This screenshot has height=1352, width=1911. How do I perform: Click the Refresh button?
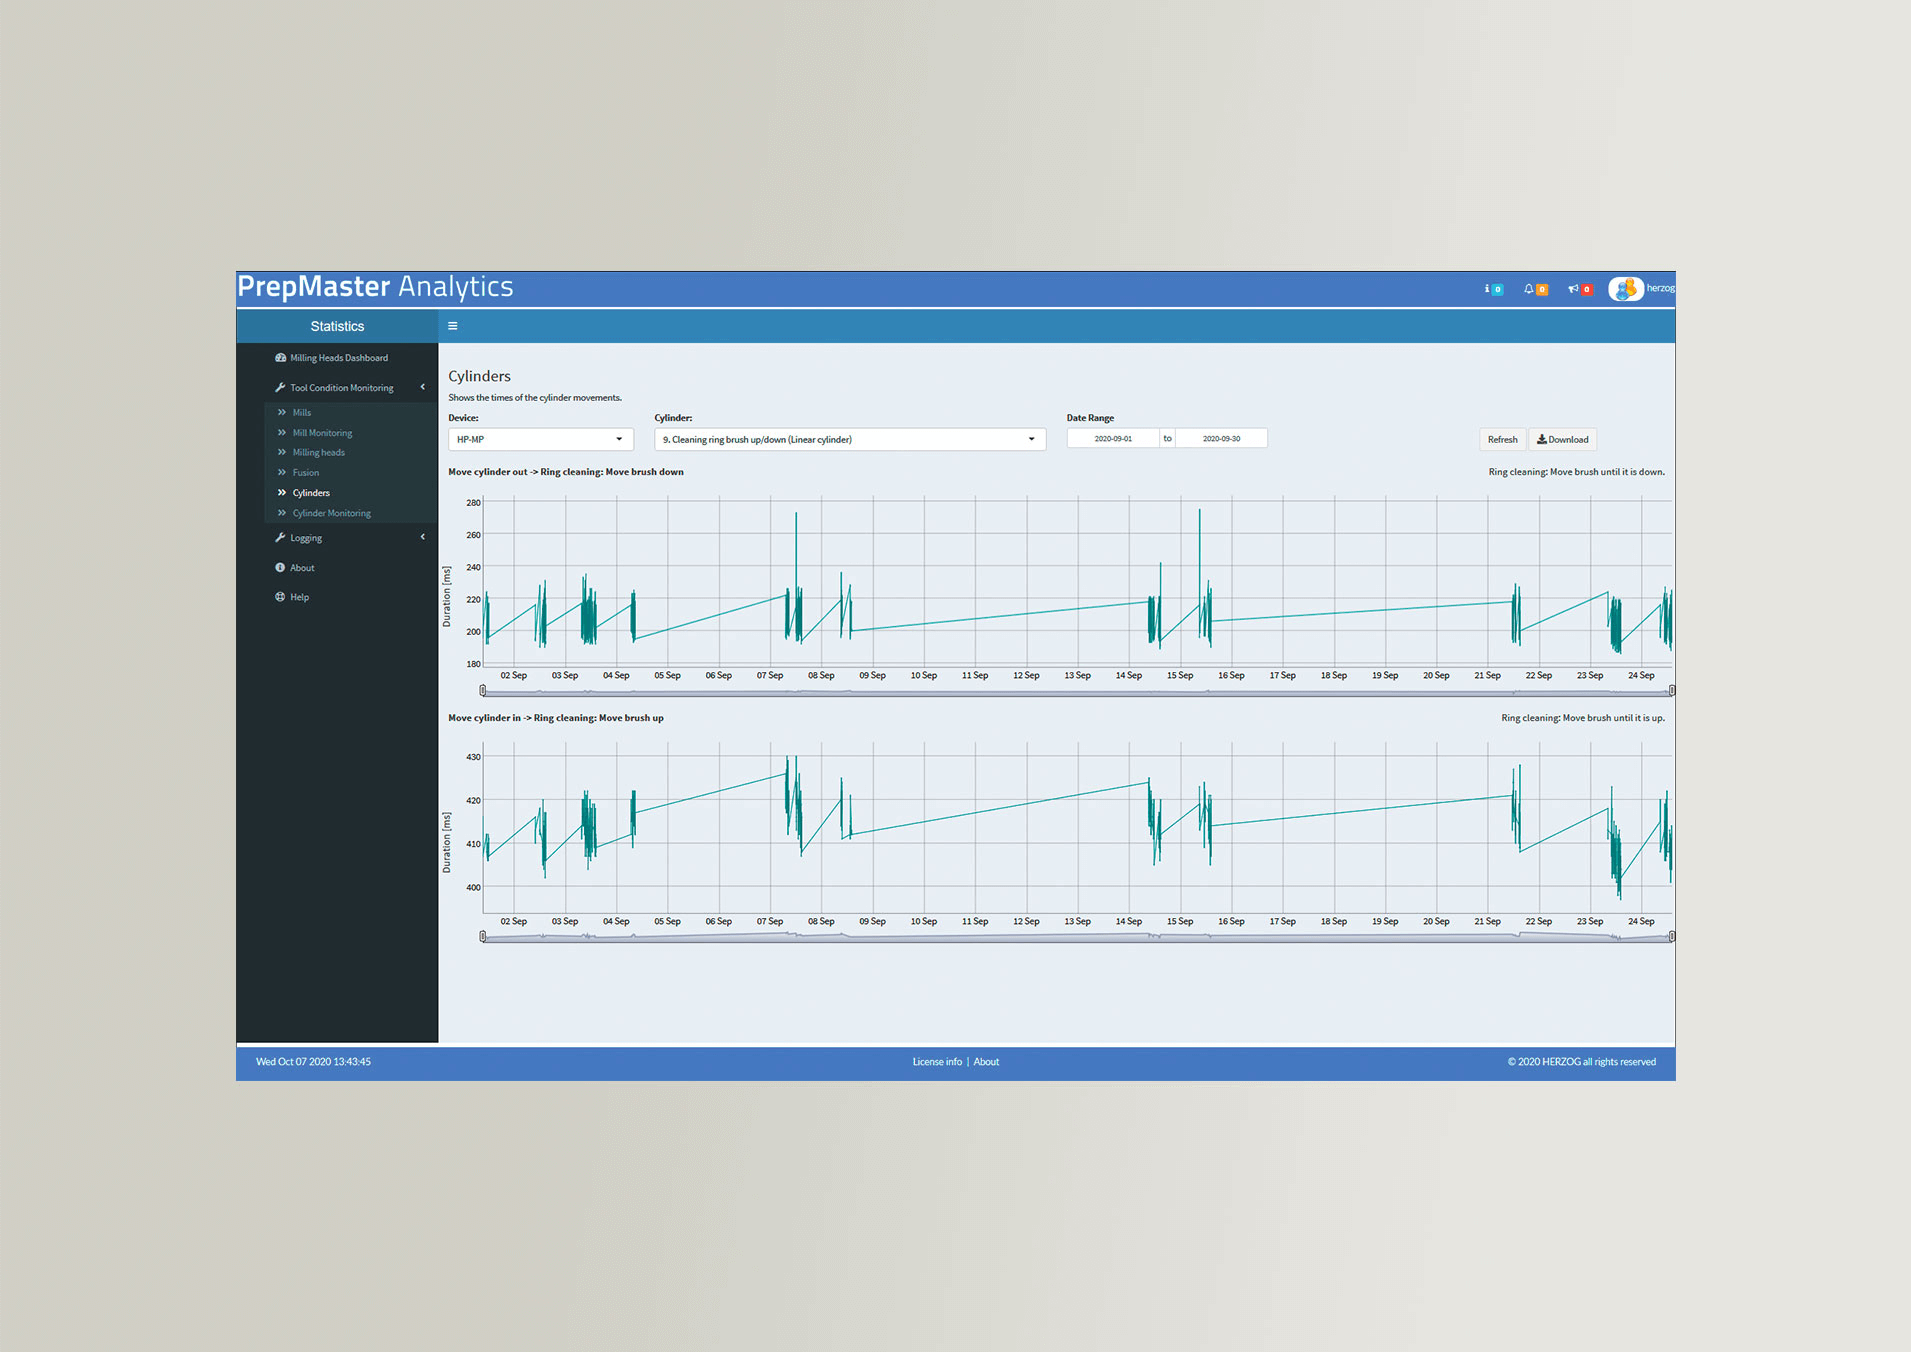1502,439
